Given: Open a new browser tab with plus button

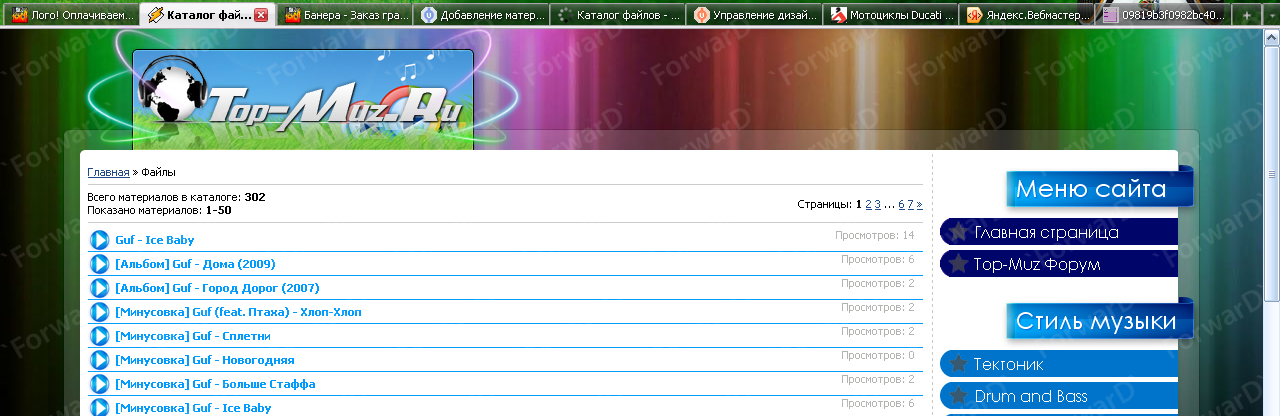Looking at the screenshot, I should click(1246, 15).
